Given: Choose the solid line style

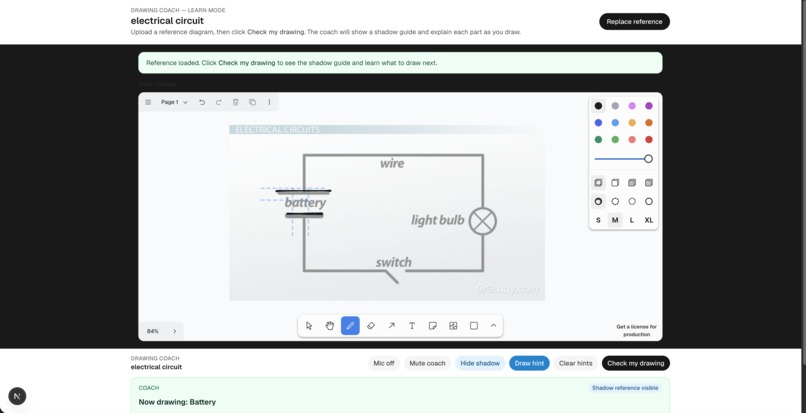Looking at the screenshot, I should coord(649,202).
